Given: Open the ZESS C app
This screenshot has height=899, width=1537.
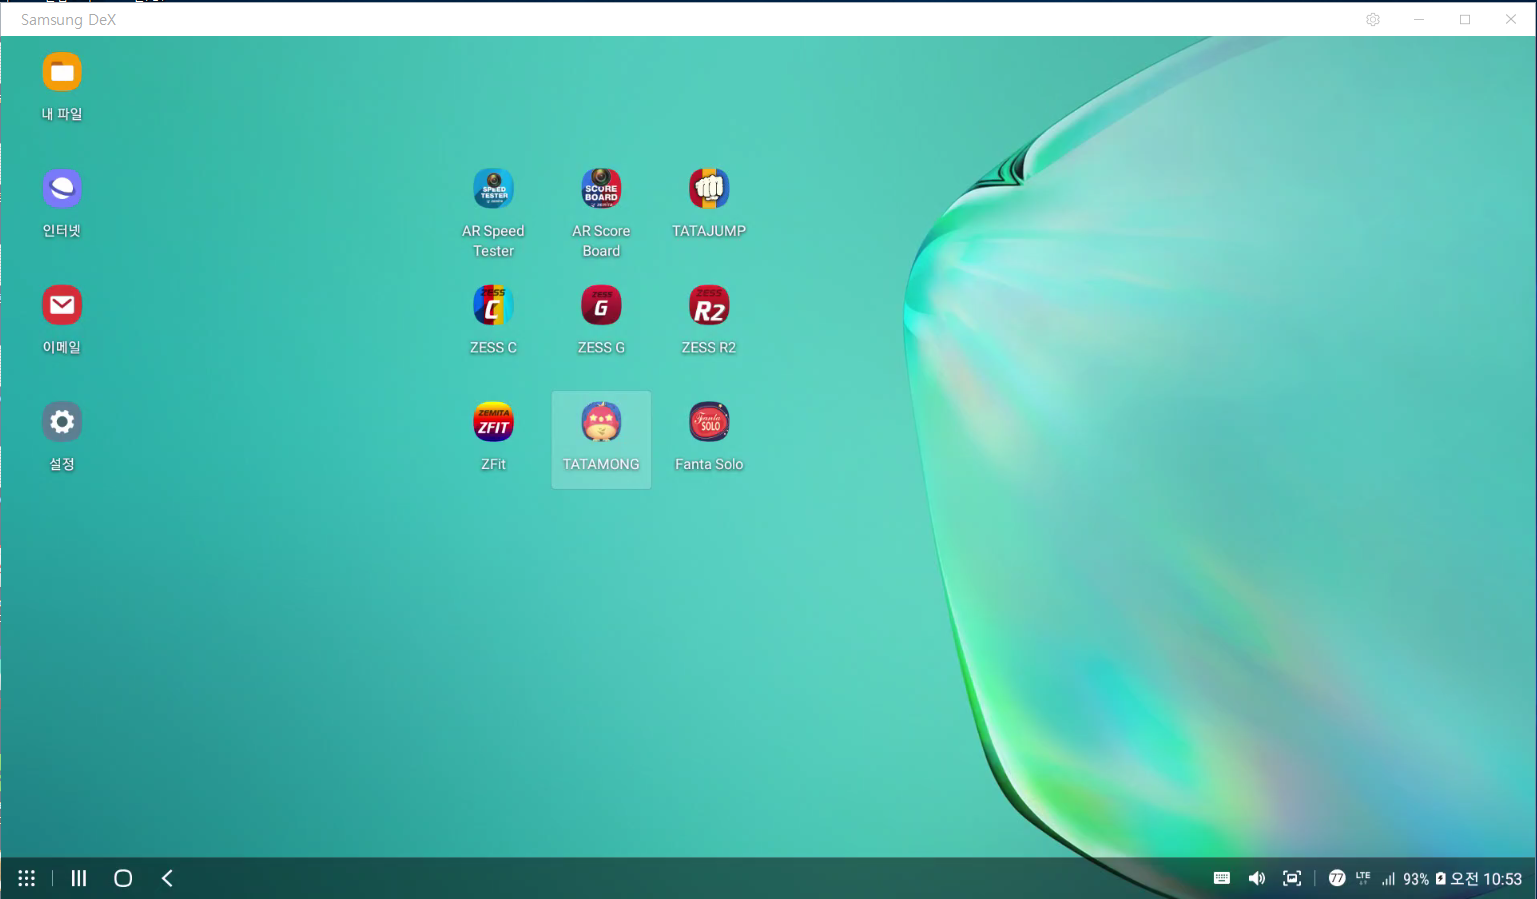Looking at the screenshot, I should [493, 305].
